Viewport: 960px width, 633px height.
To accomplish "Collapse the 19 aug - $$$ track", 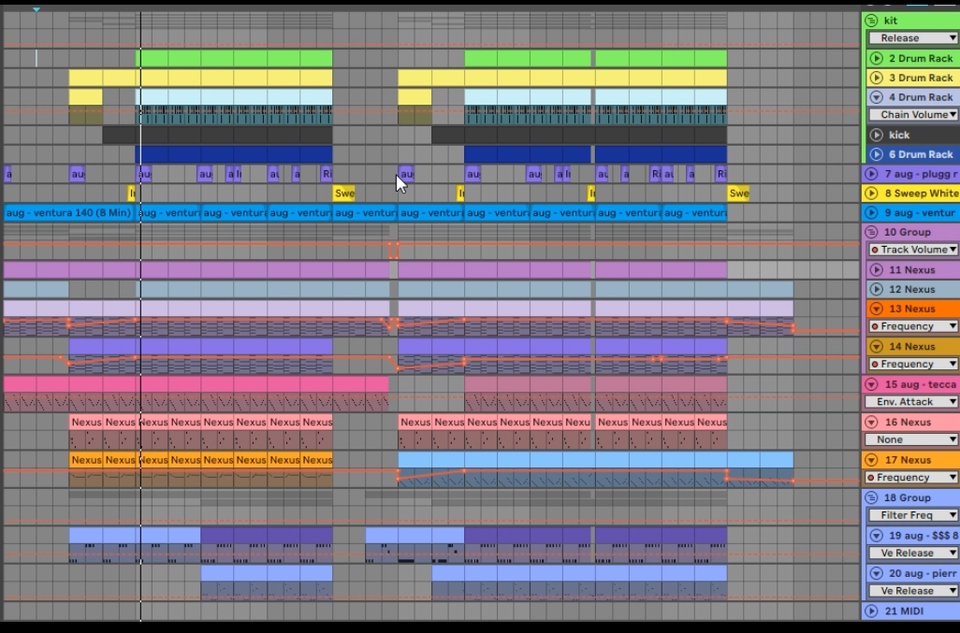I will click(x=876, y=536).
